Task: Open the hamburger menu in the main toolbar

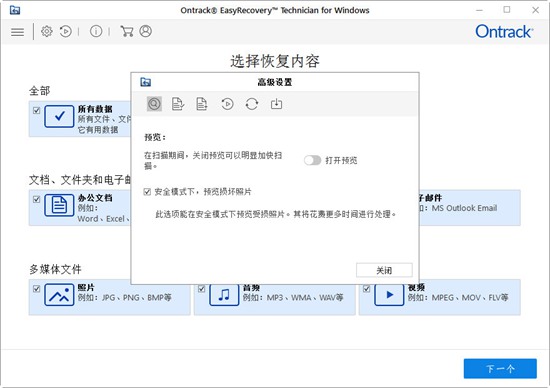Action: (18, 32)
